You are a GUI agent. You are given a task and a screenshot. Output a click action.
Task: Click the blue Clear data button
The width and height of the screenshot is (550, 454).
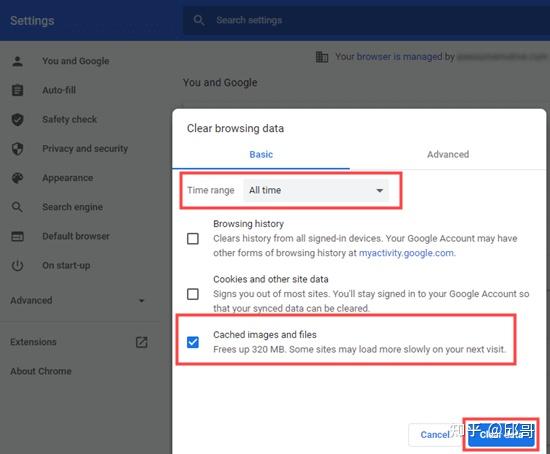[502, 435]
